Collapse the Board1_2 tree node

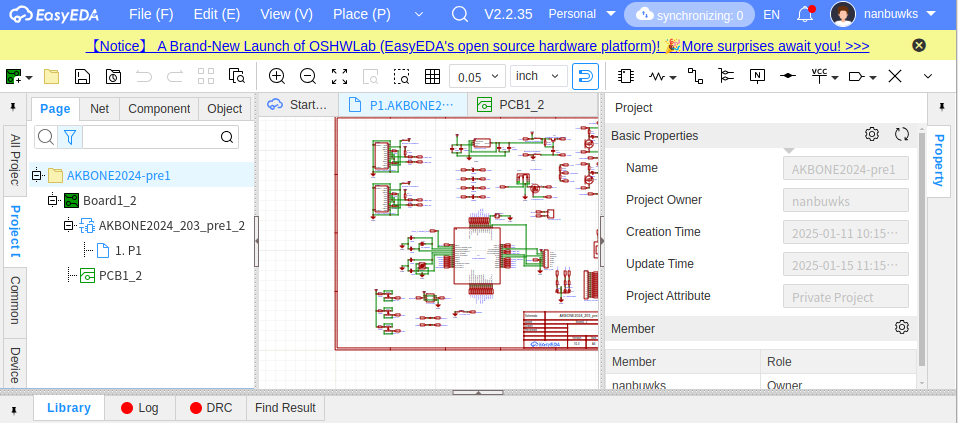click(x=53, y=200)
